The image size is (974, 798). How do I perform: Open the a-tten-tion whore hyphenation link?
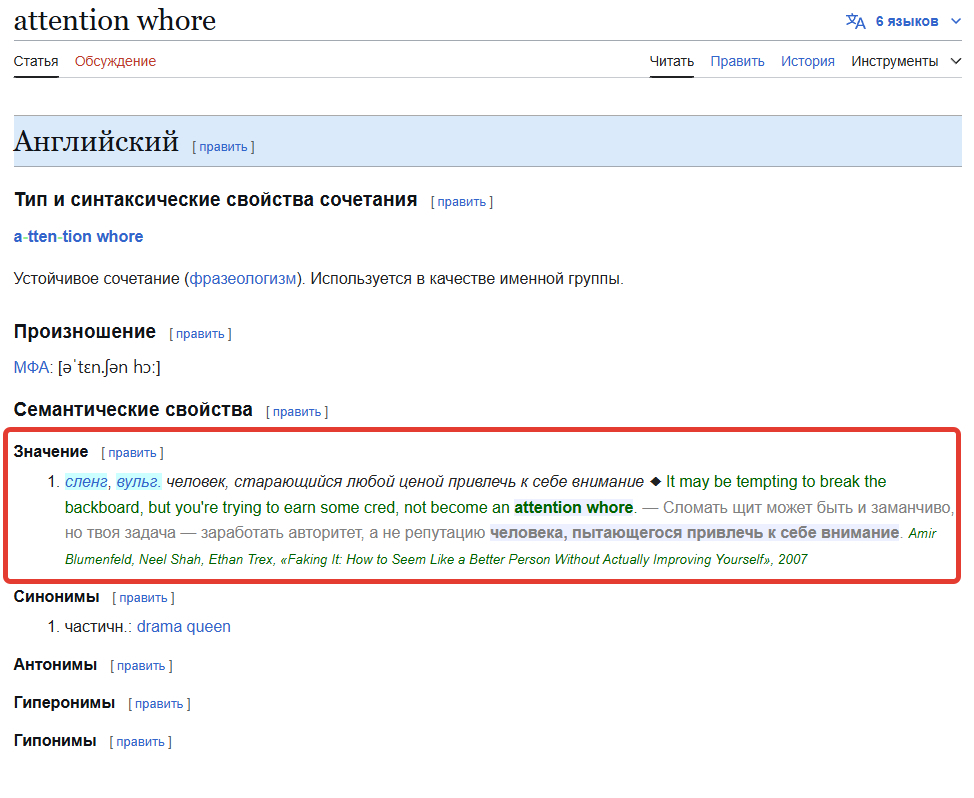point(78,237)
